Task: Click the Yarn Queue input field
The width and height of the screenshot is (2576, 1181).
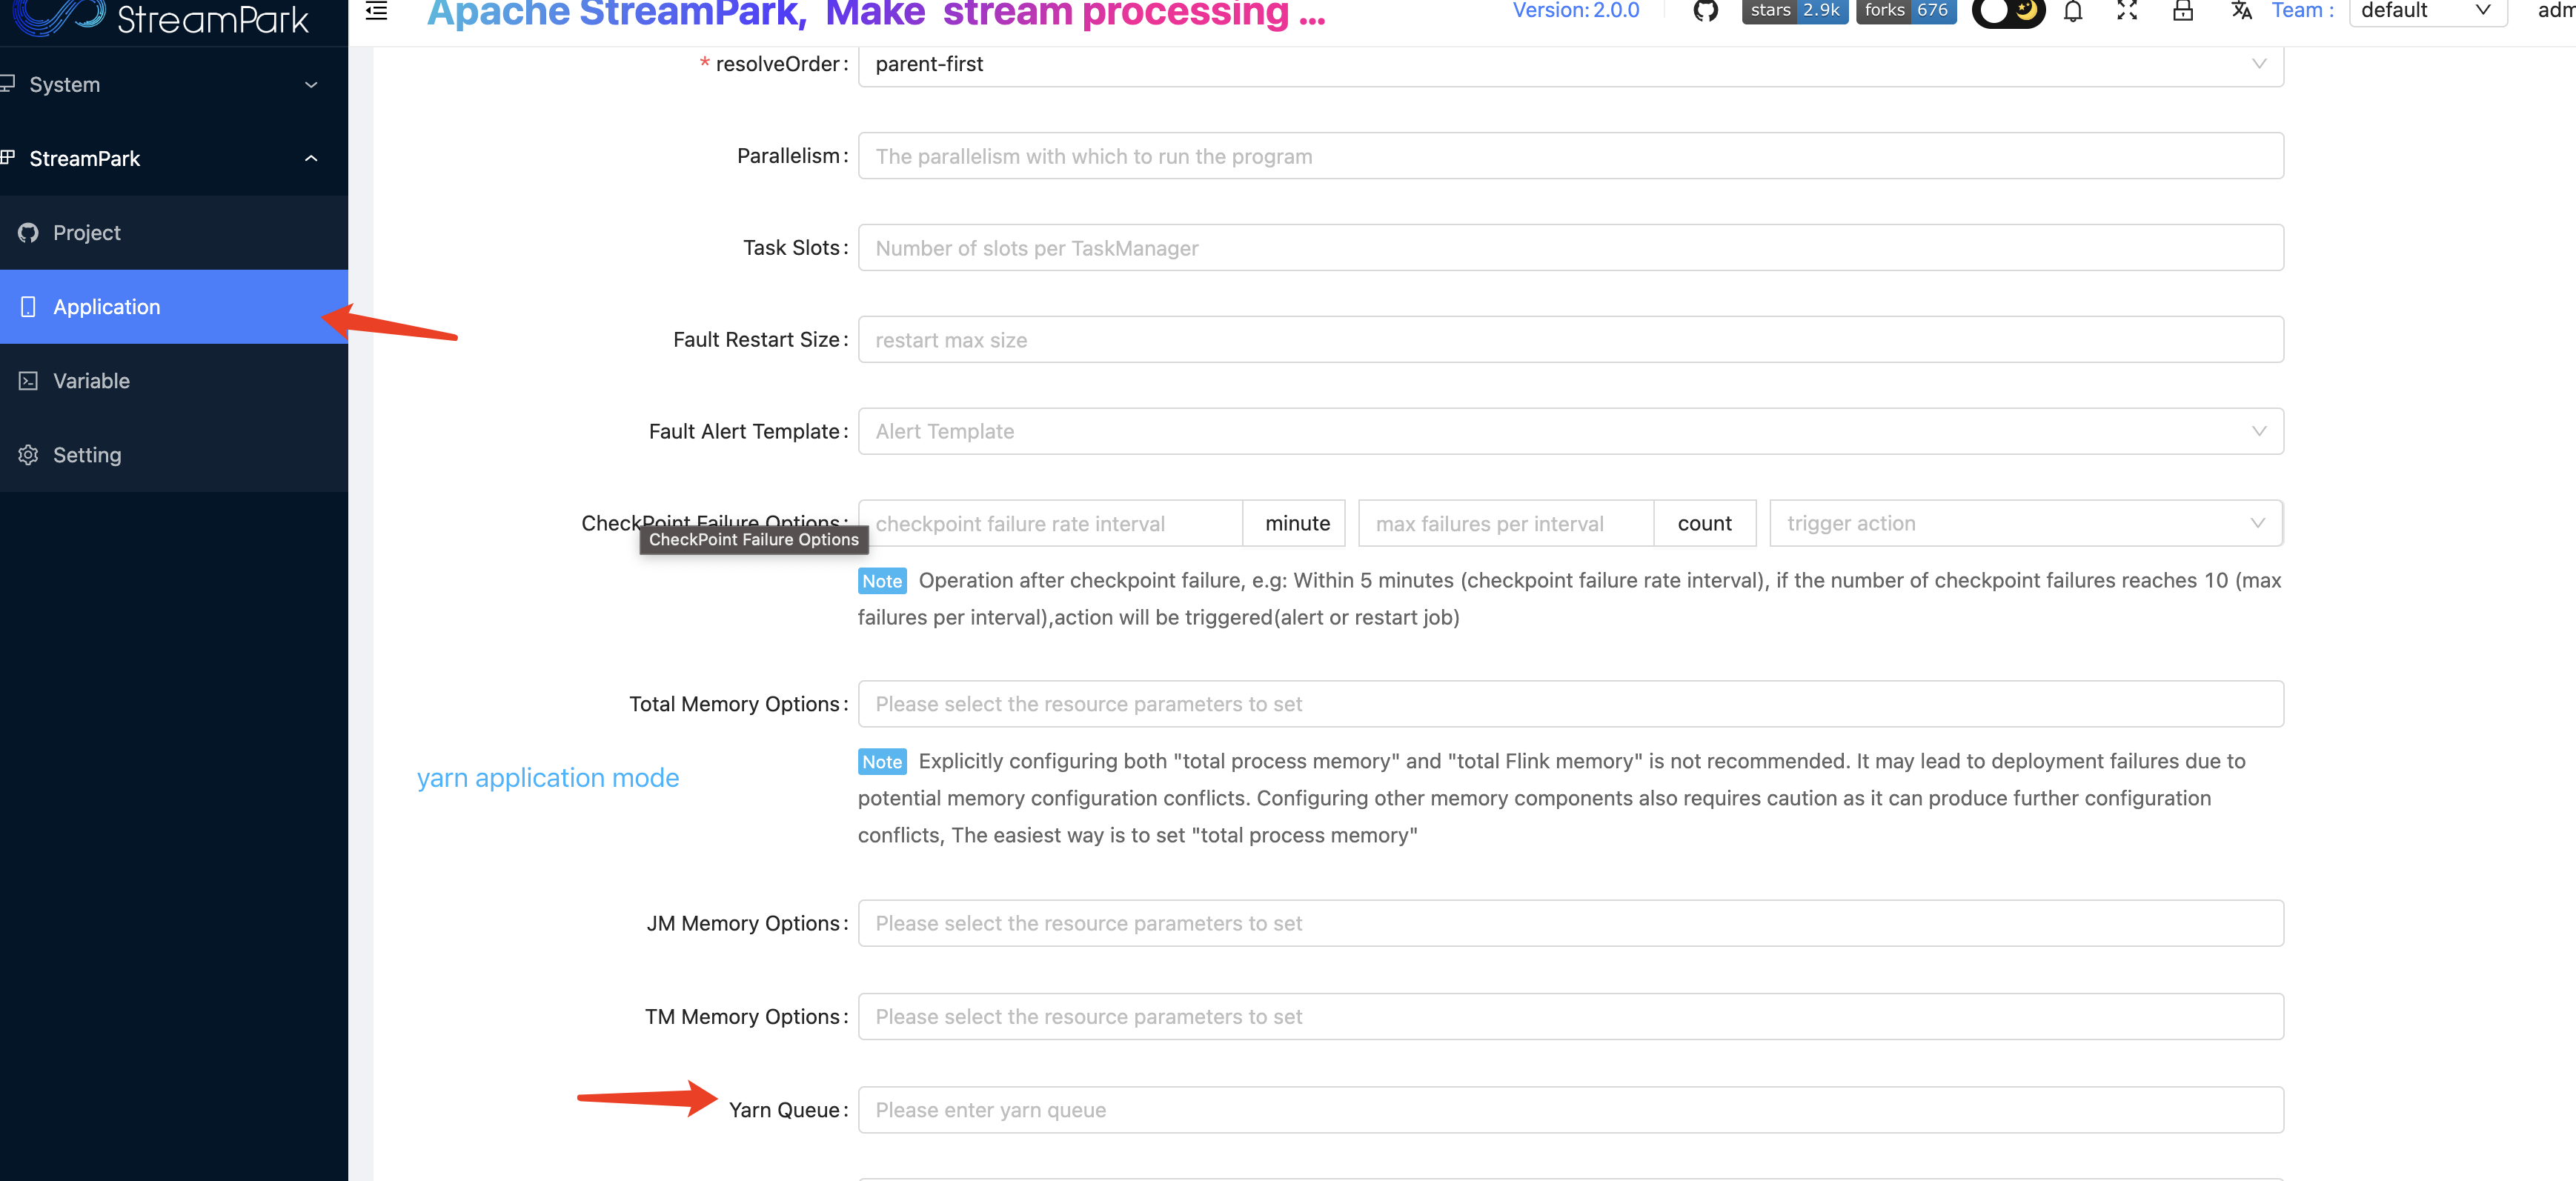Action: (x=1570, y=1110)
